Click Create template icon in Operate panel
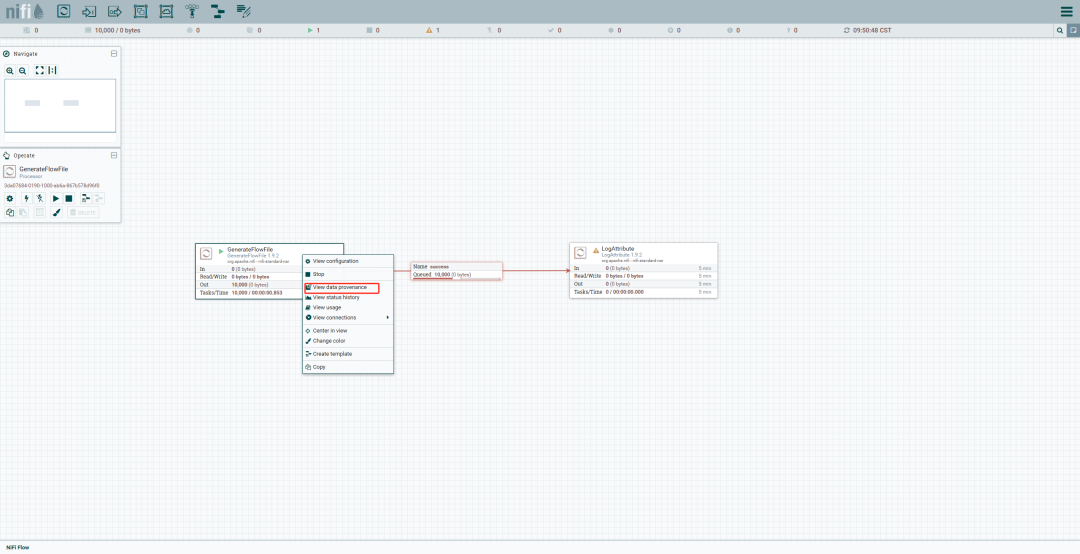 [85, 198]
